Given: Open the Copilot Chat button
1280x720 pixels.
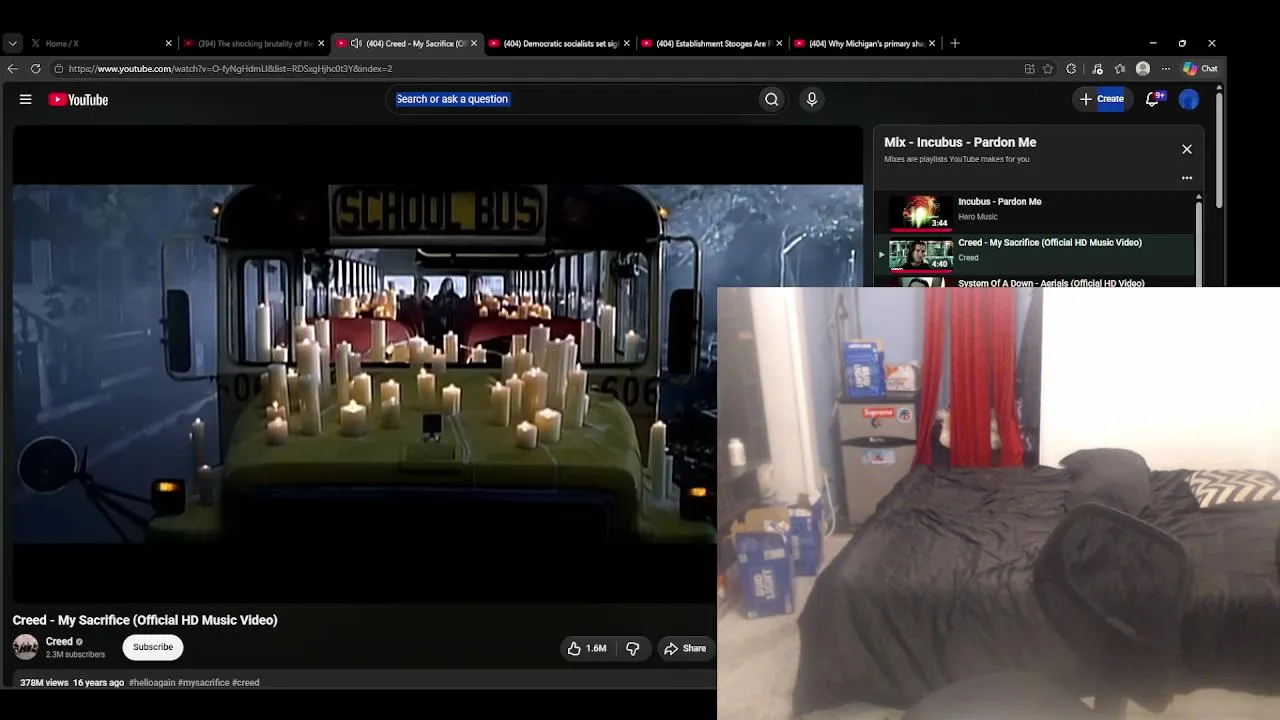Looking at the screenshot, I should click(x=1200, y=69).
